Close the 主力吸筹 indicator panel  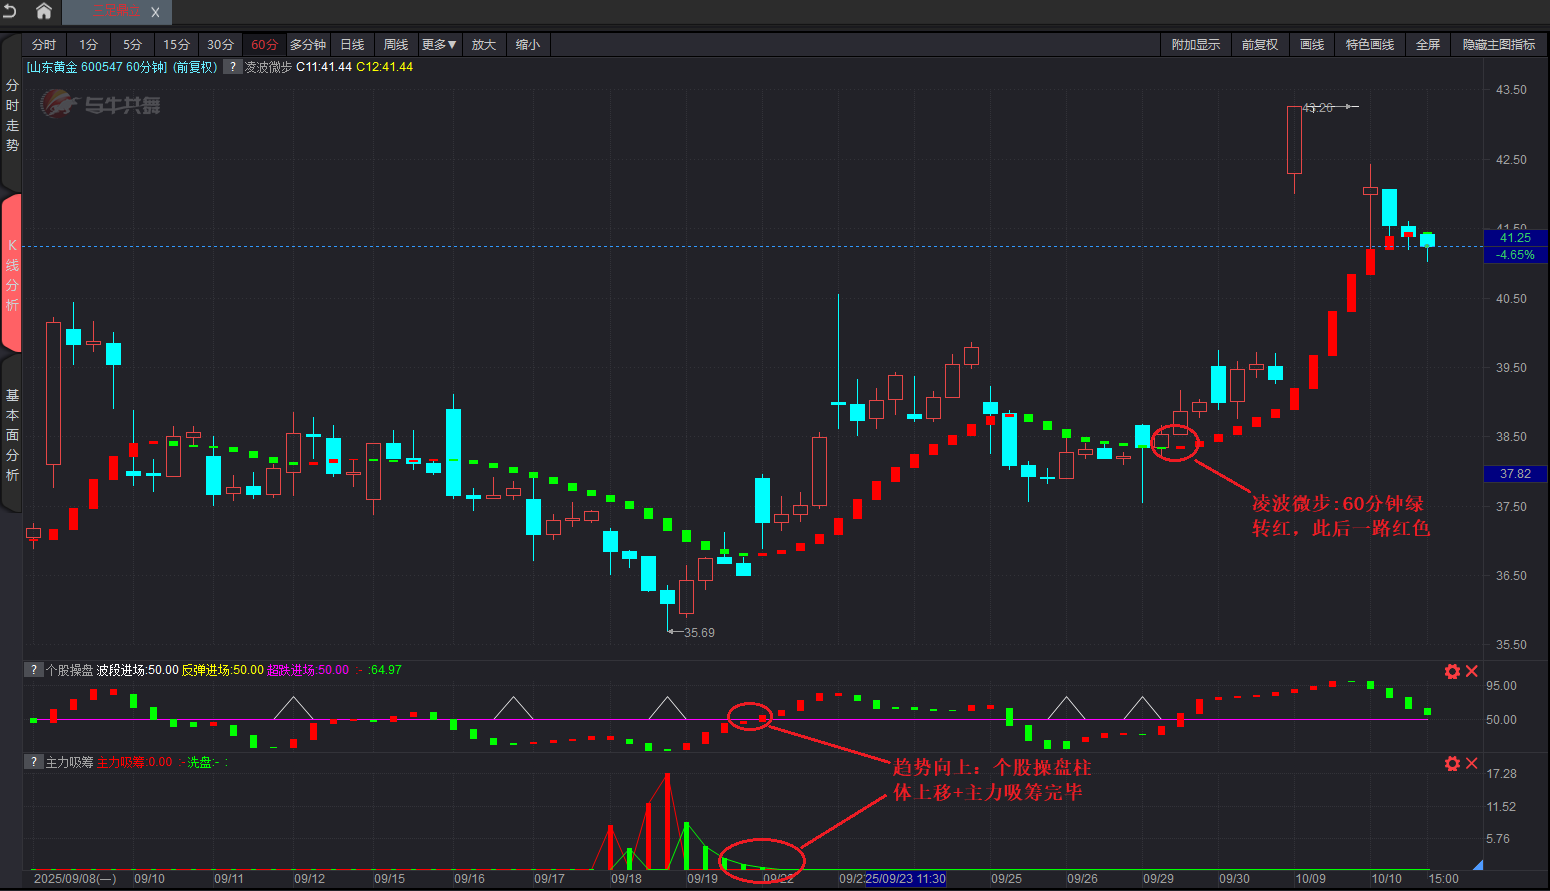pos(1472,763)
